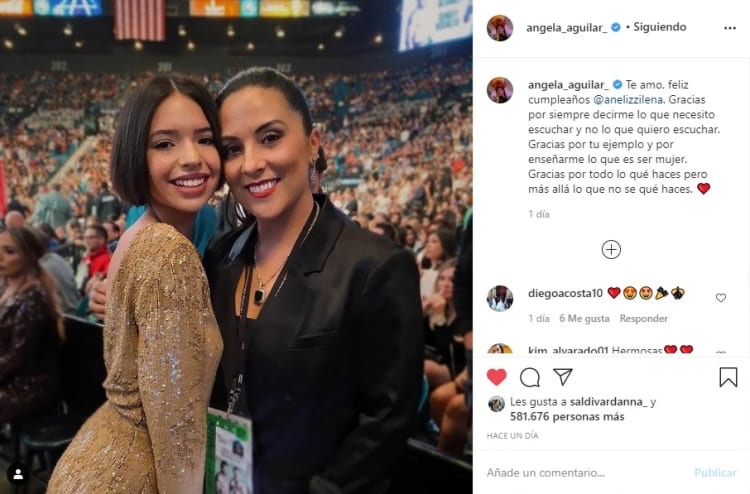View '581.676 personas más' likes list

567,417
